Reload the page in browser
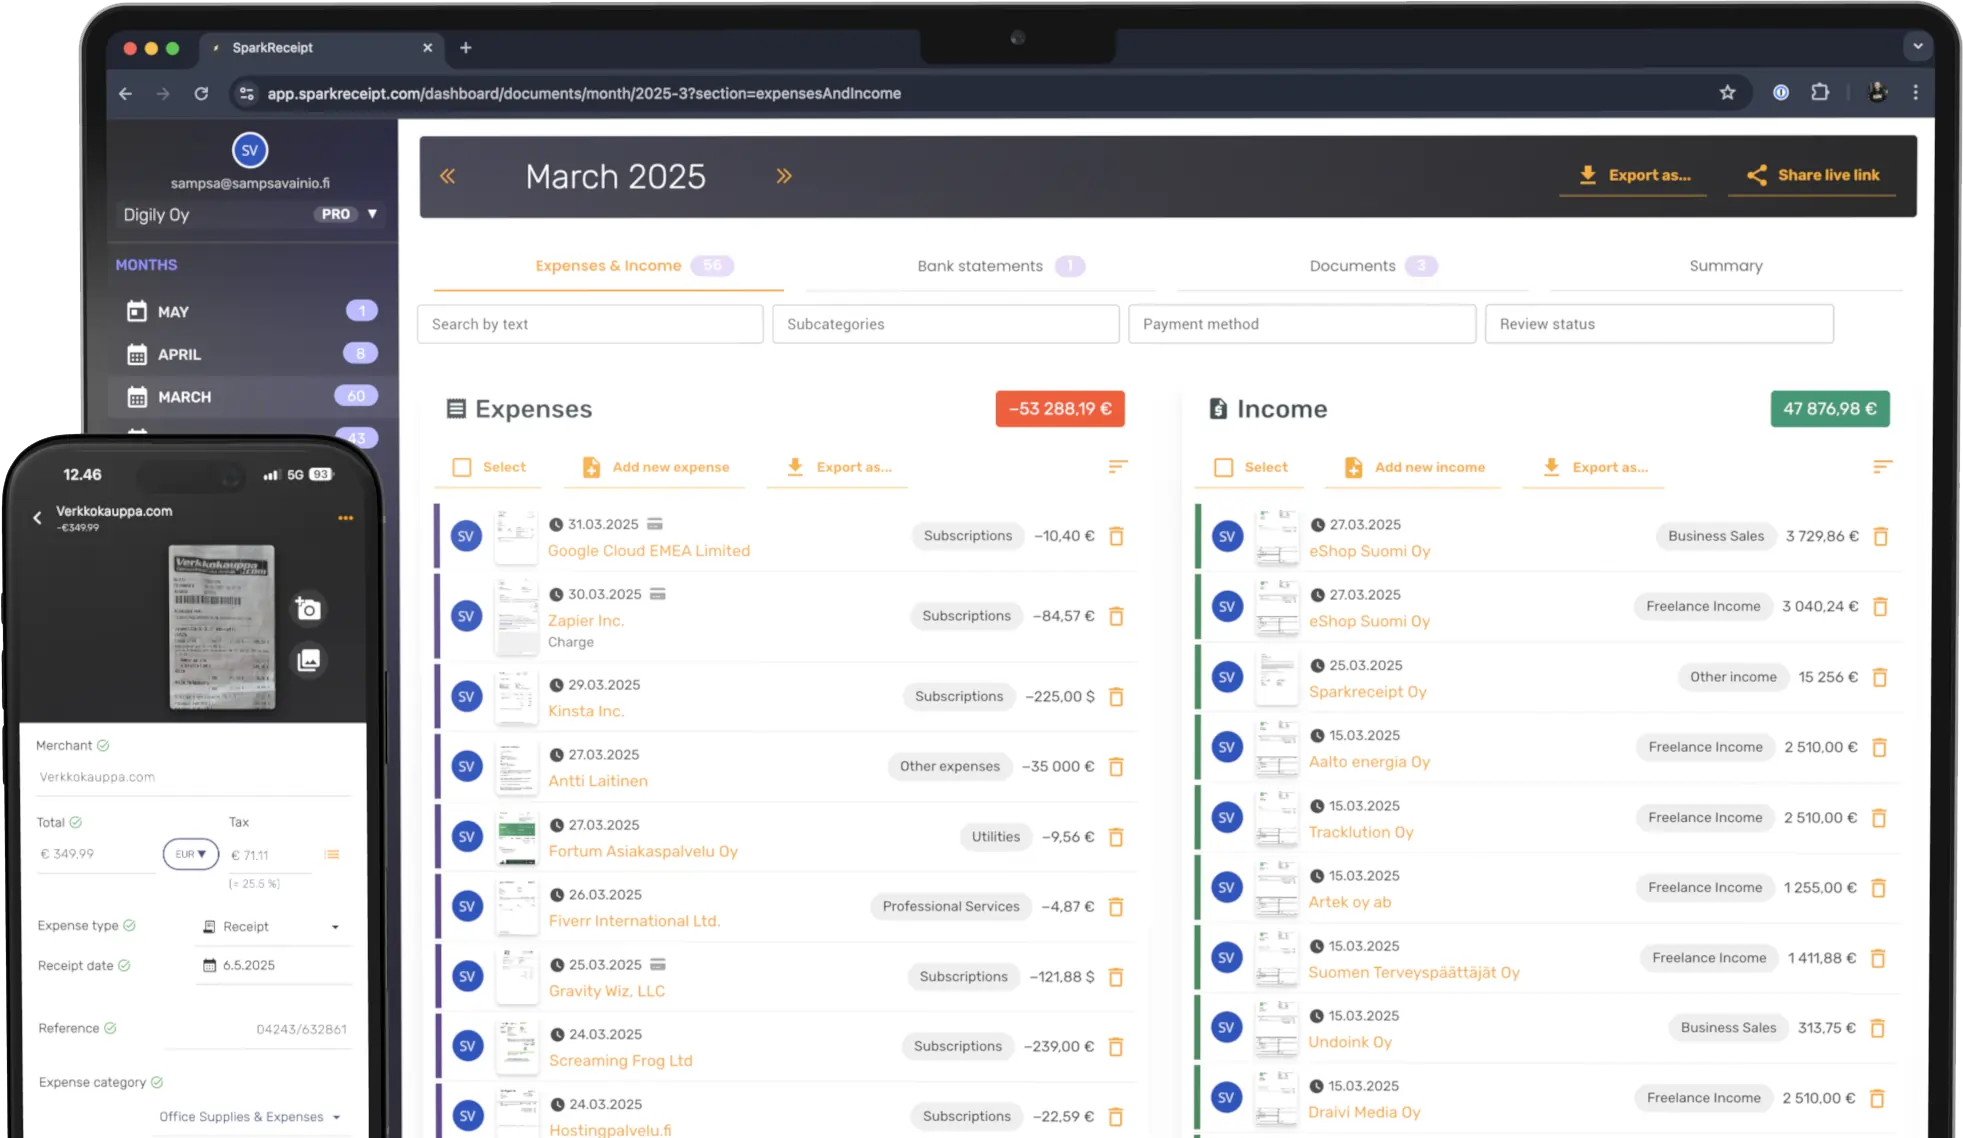The image size is (1963, 1138). (x=201, y=93)
